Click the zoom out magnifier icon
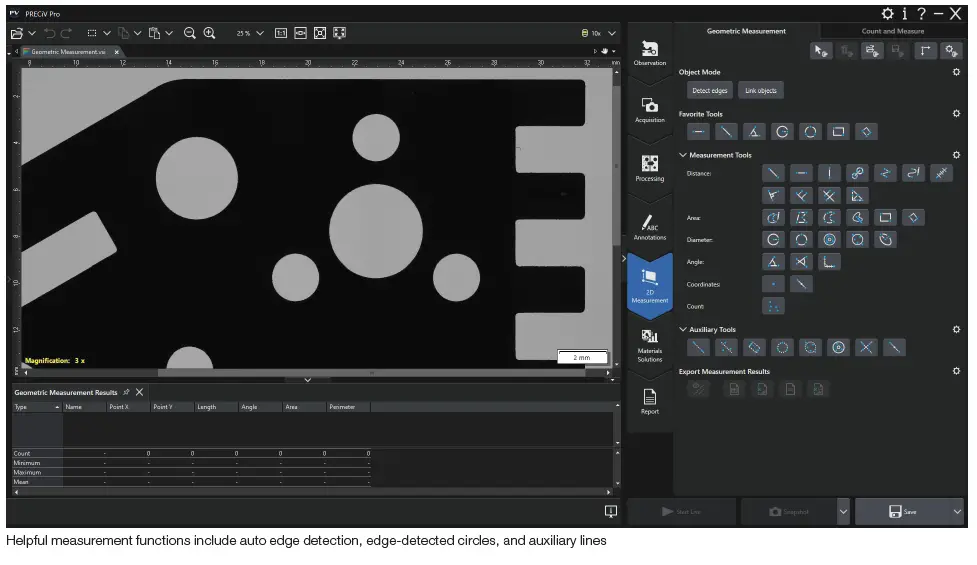977x565 pixels. [x=189, y=33]
